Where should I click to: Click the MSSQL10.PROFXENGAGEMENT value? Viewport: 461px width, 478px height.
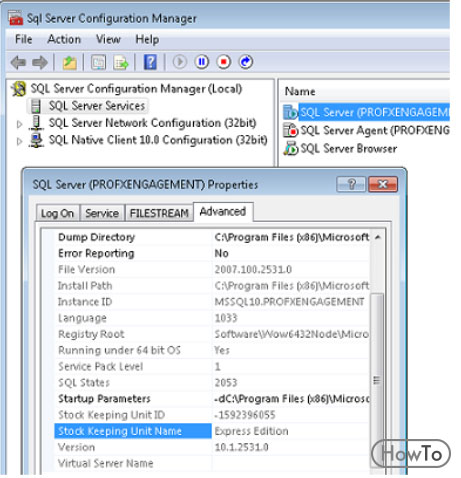click(x=289, y=302)
